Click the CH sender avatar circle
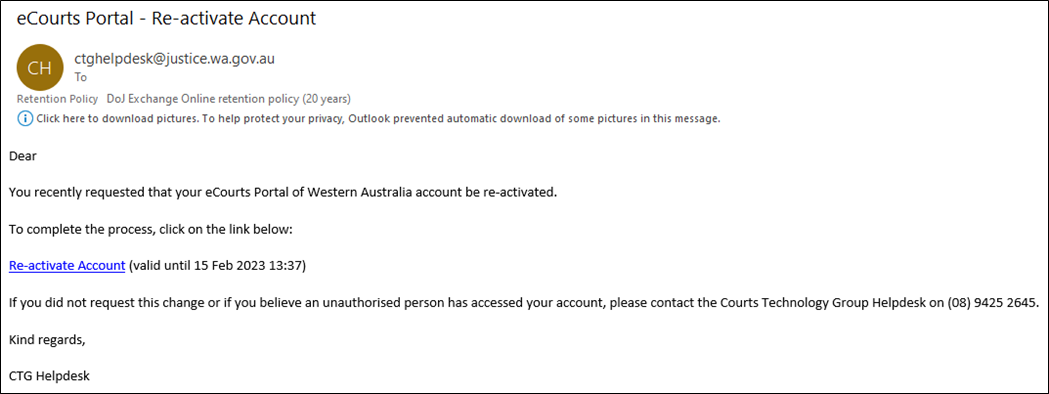Image resolution: width=1049 pixels, height=394 pixels. click(39, 69)
